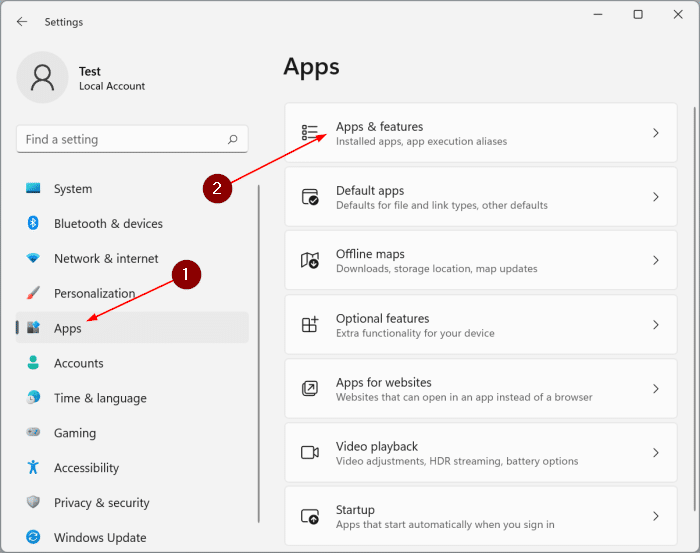Click the Test user avatar icon
This screenshot has height=553, width=700.
point(42,77)
